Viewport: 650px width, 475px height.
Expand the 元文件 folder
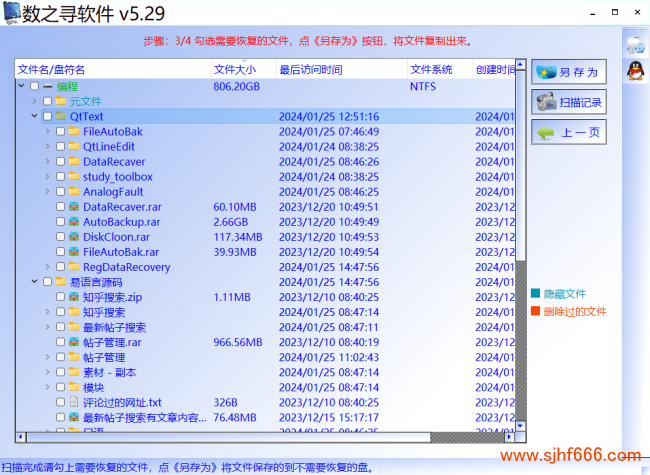(x=34, y=101)
